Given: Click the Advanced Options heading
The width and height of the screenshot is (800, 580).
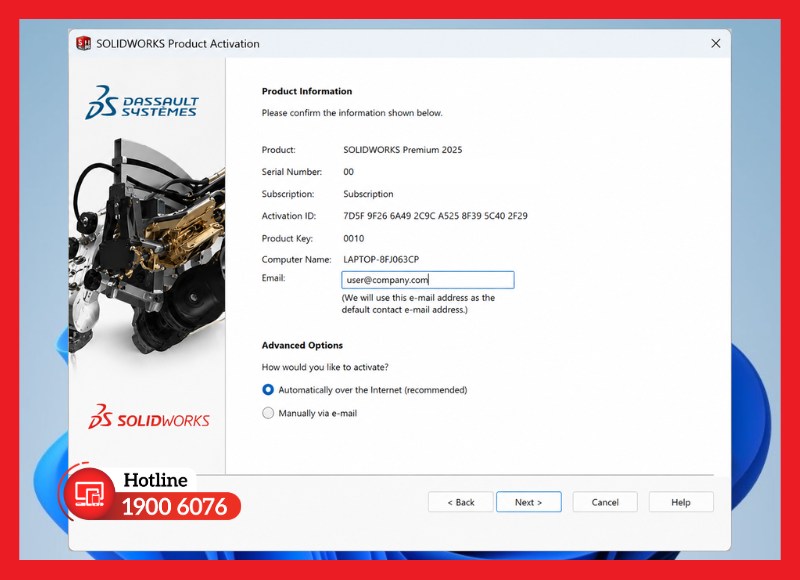Looking at the screenshot, I should (302, 345).
